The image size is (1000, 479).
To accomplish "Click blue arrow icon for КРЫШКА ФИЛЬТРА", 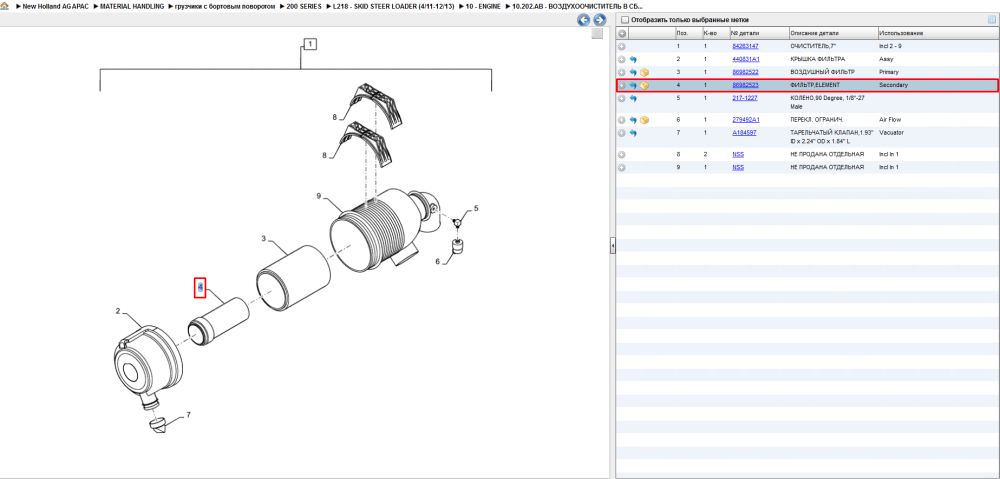I will point(633,59).
